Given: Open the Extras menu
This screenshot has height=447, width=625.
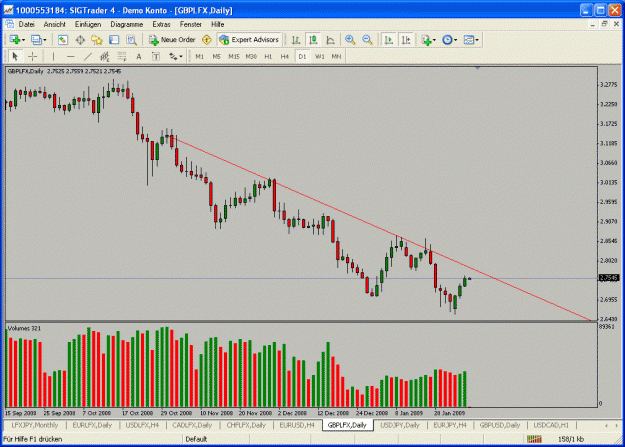Looking at the screenshot, I should [x=161, y=24].
